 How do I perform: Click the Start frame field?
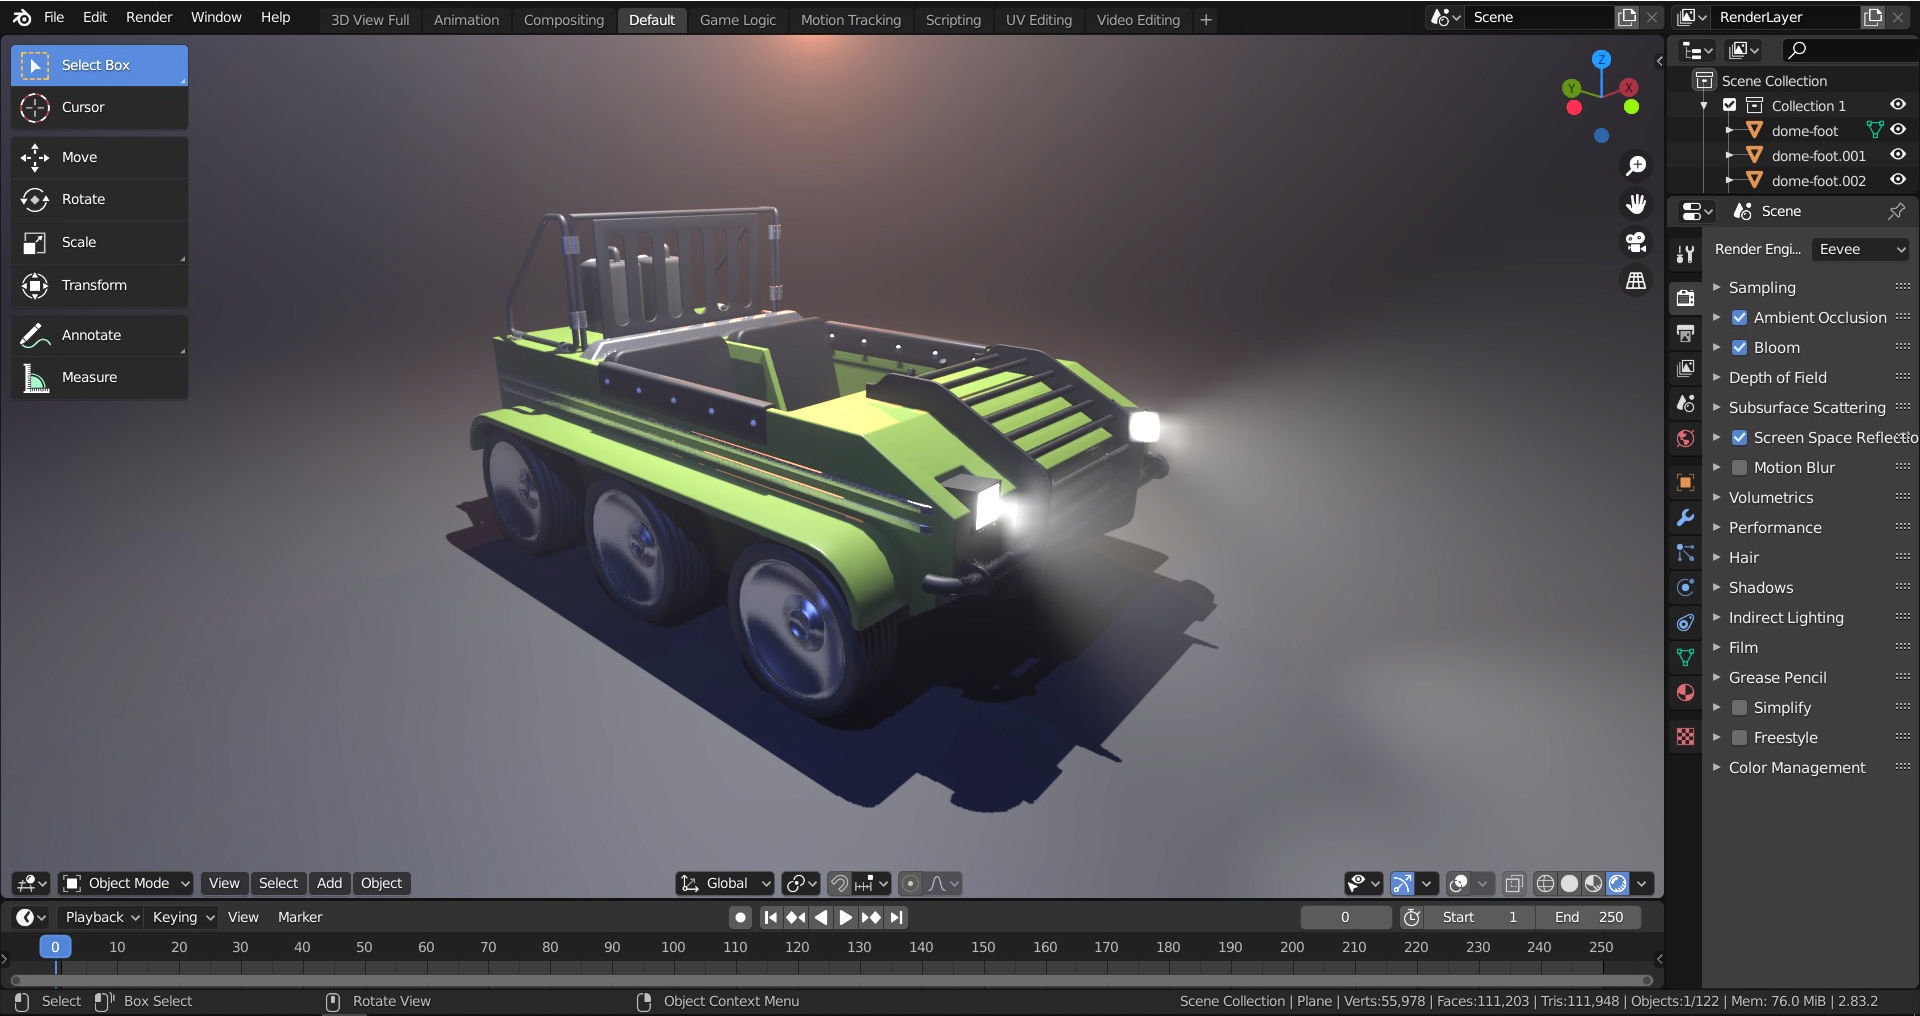pyautogui.click(x=1480, y=917)
